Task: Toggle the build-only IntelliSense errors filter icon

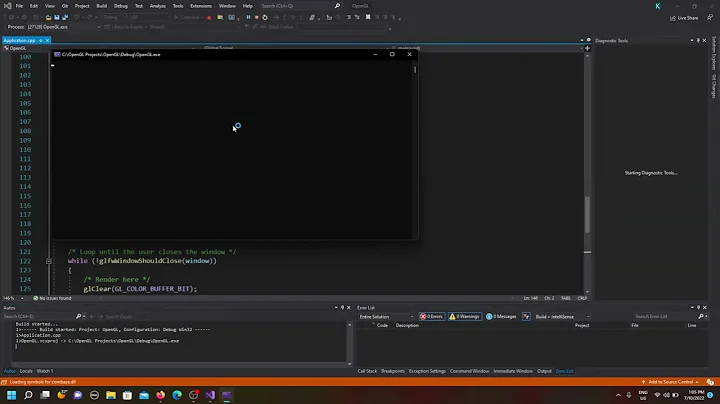Action: [x=526, y=316]
